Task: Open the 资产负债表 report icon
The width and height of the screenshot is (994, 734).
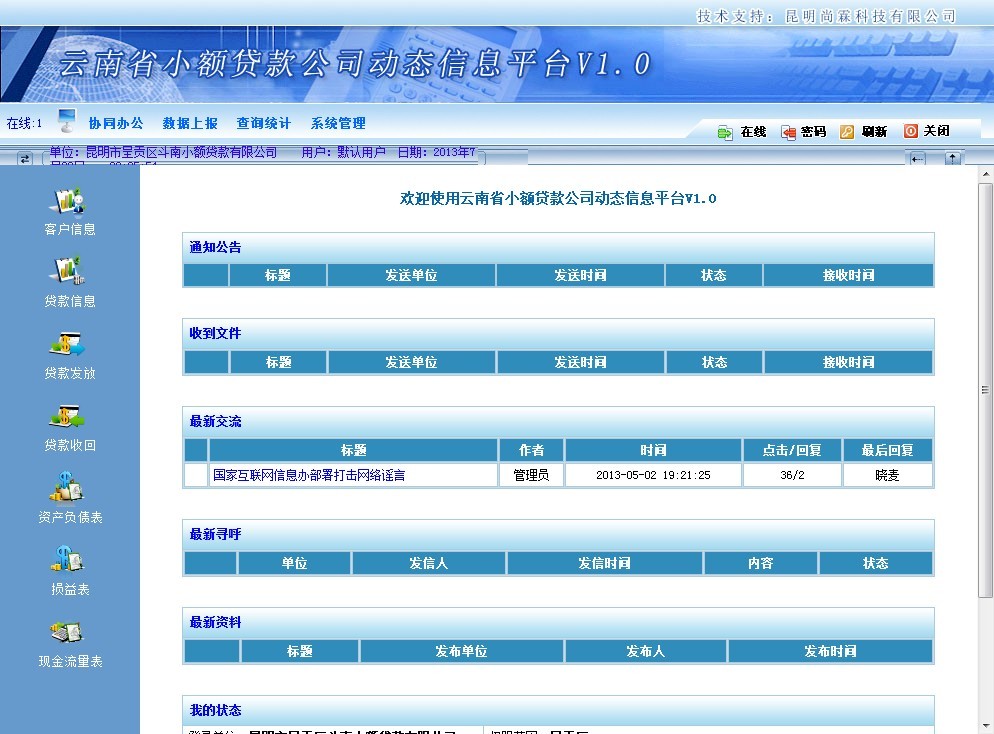Action: click(68, 488)
